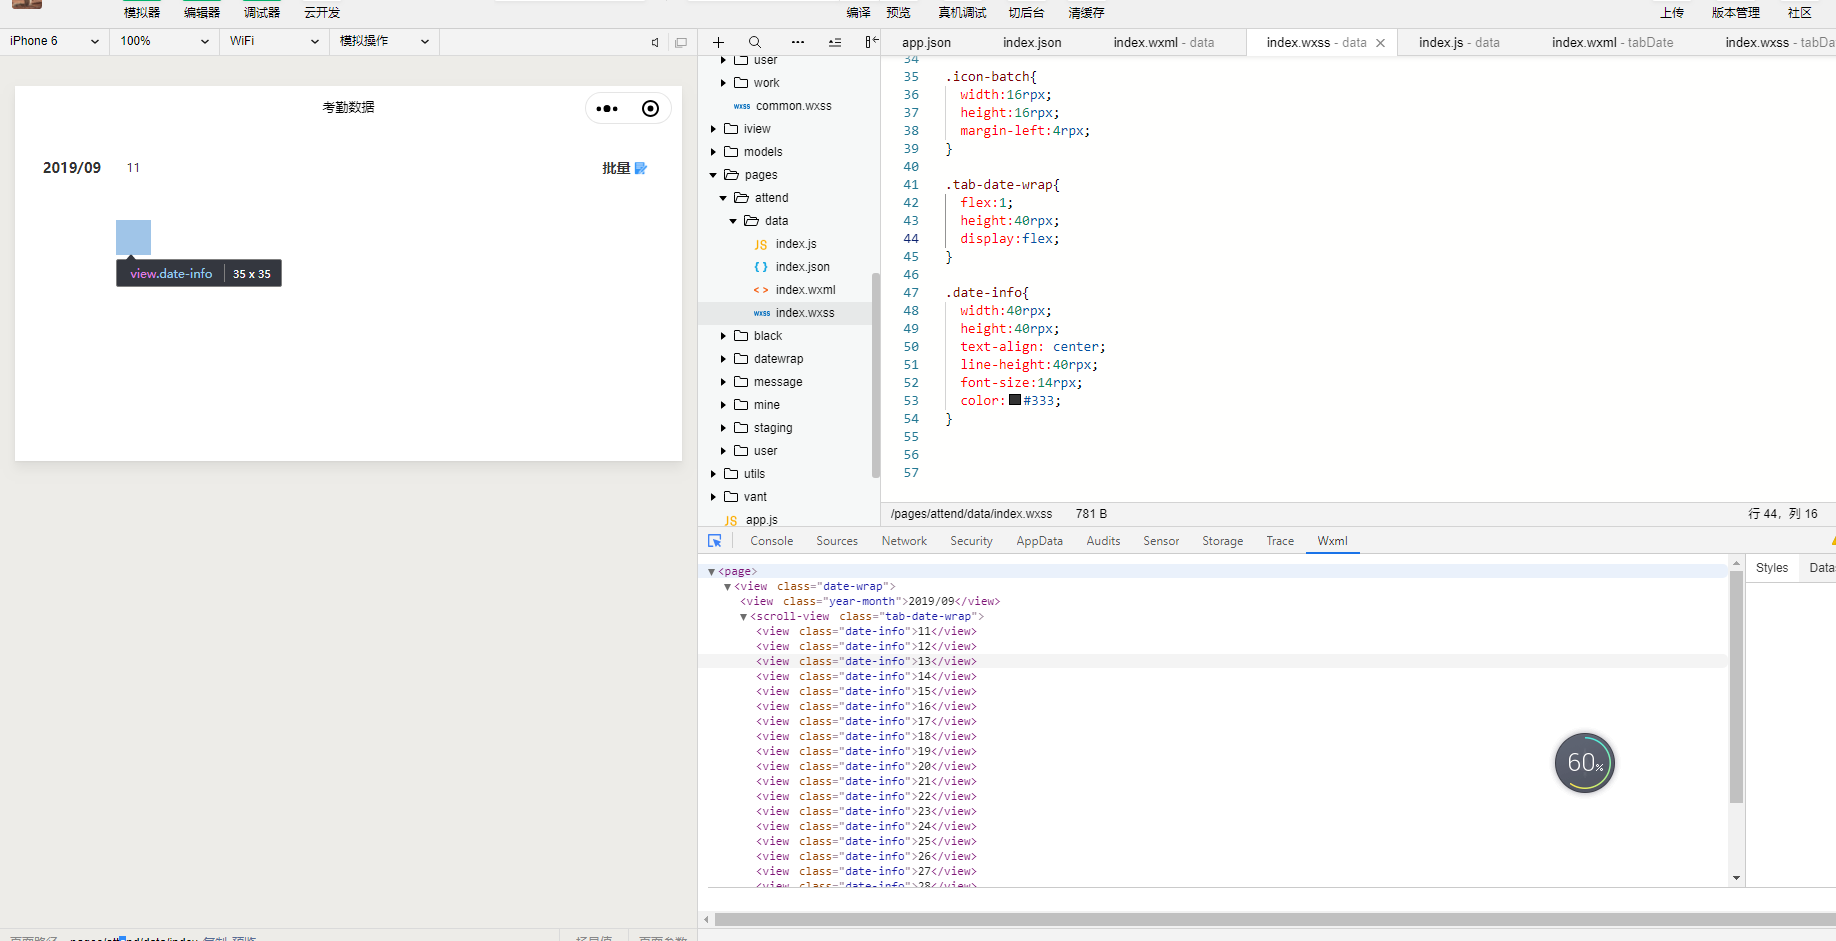This screenshot has height=941, width=1836.
Task: Click the Wxml panel scroll down arrow
Action: pos(1737,878)
